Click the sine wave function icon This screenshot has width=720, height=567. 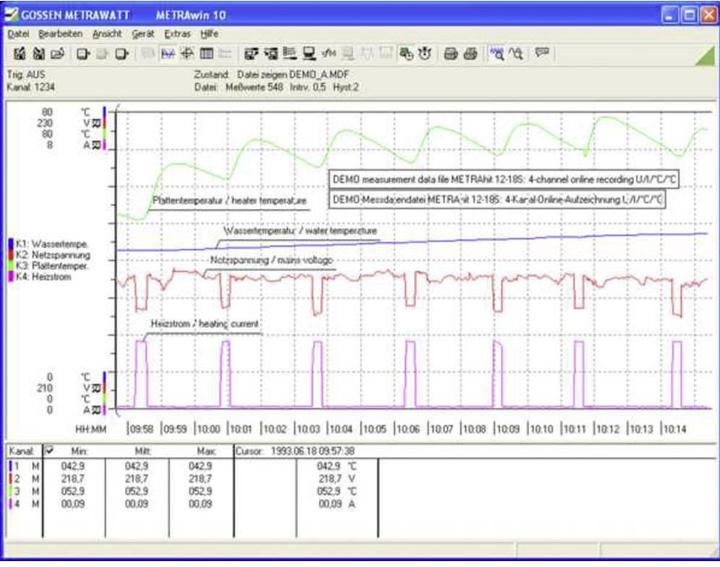point(329,54)
